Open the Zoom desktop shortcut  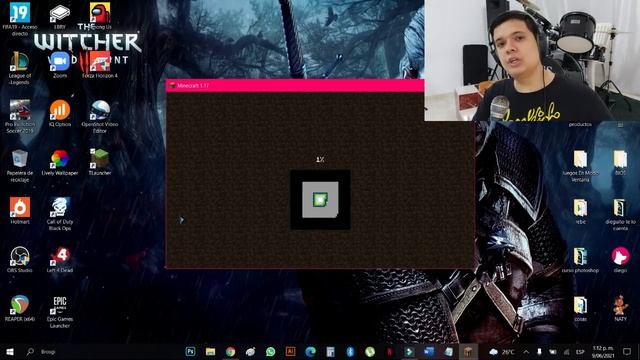(60, 64)
